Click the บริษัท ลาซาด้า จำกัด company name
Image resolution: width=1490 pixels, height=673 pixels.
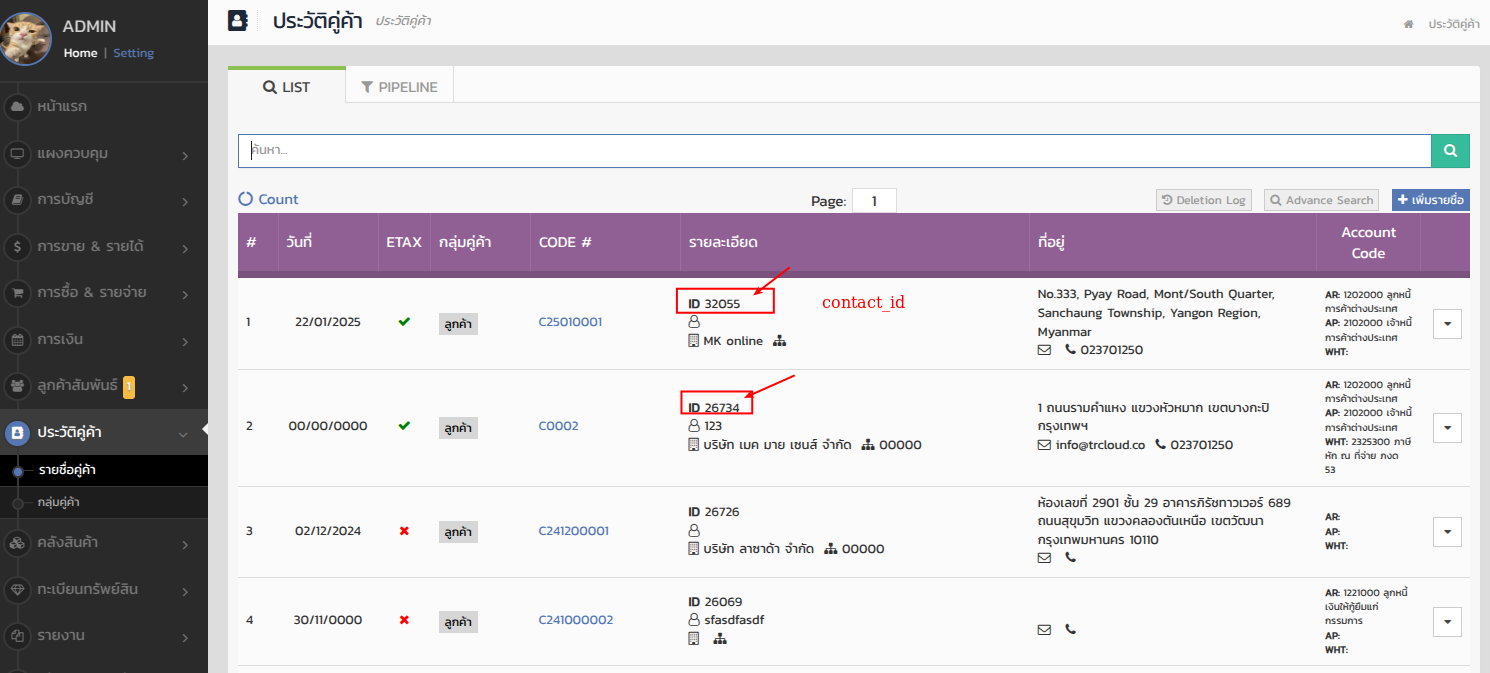(x=758, y=549)
